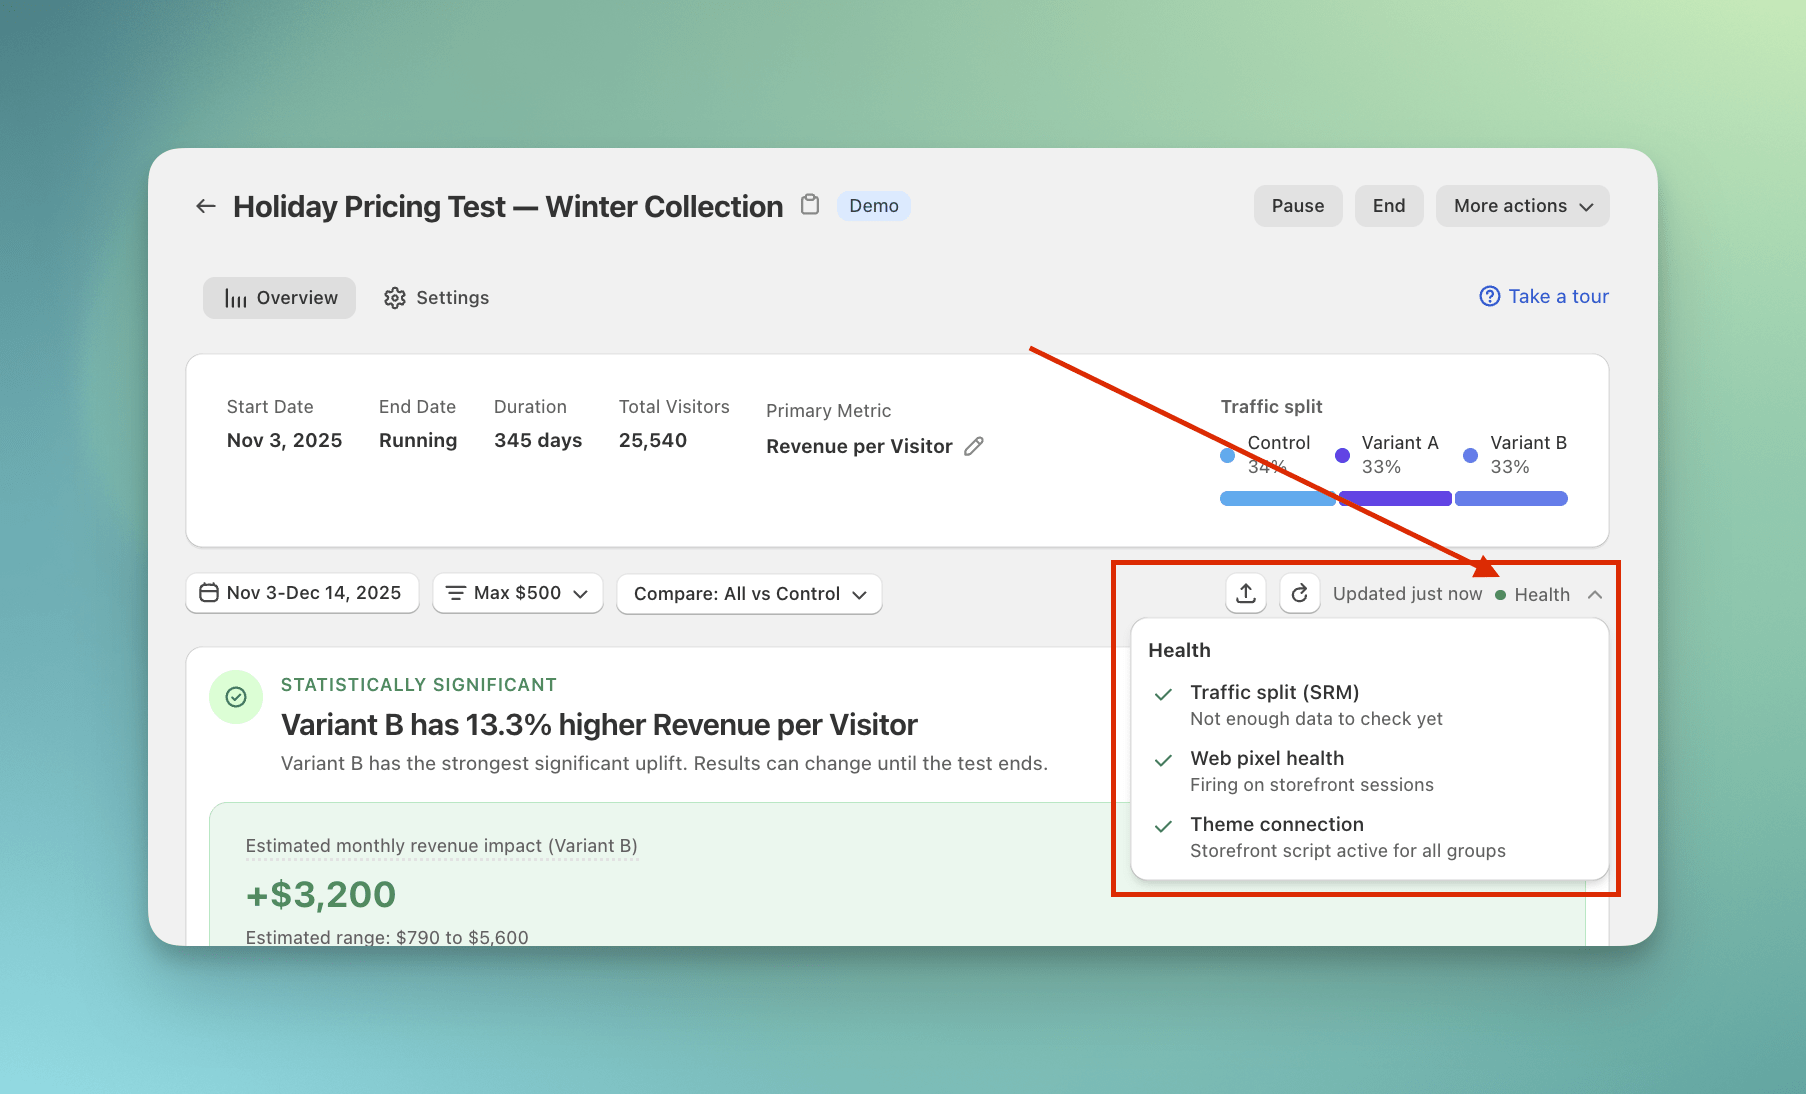This screenshot has height=1094, width=1806.
Task: Click the Start Date value Nov 3, 2025
Action: (284, 440)
